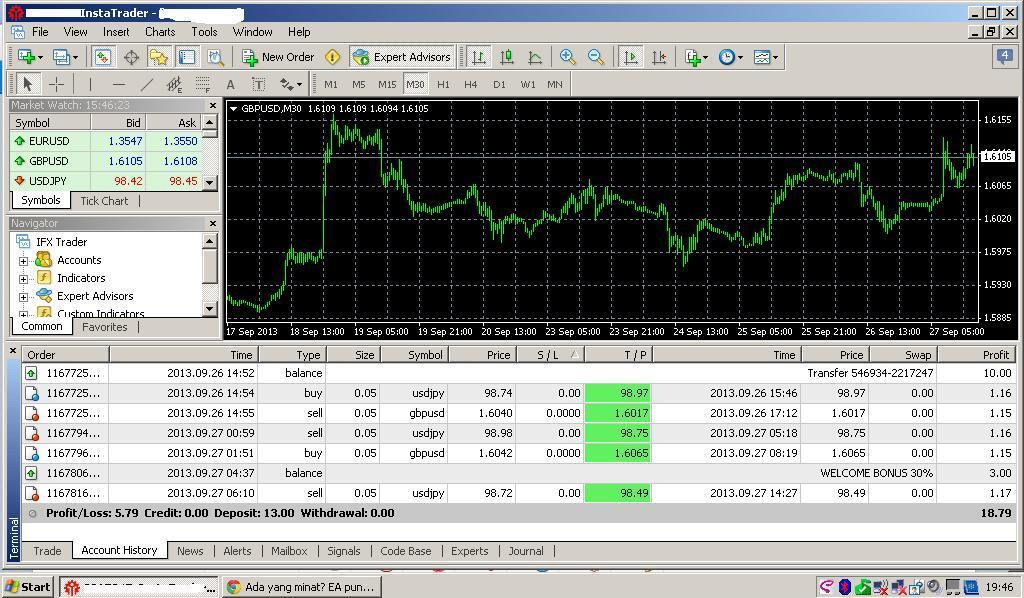Switch to the Favorites tab in Navigator
Viewport: 1024px width, 598px height.
tap(104, 327)
